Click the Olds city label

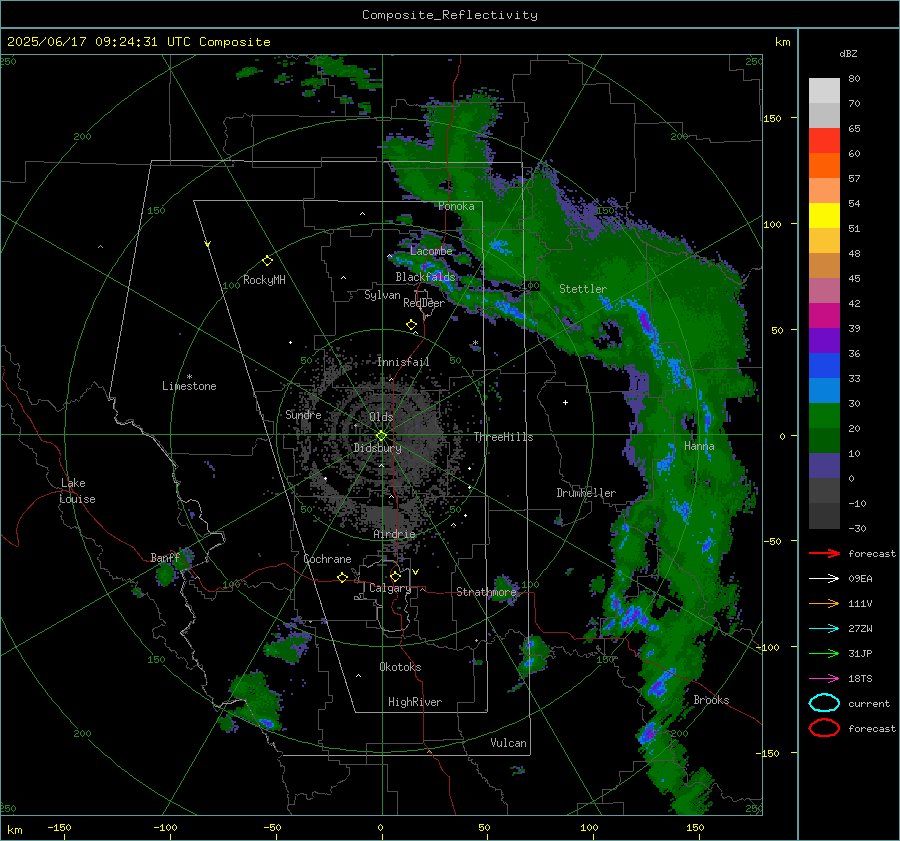(x=381, y=417)
